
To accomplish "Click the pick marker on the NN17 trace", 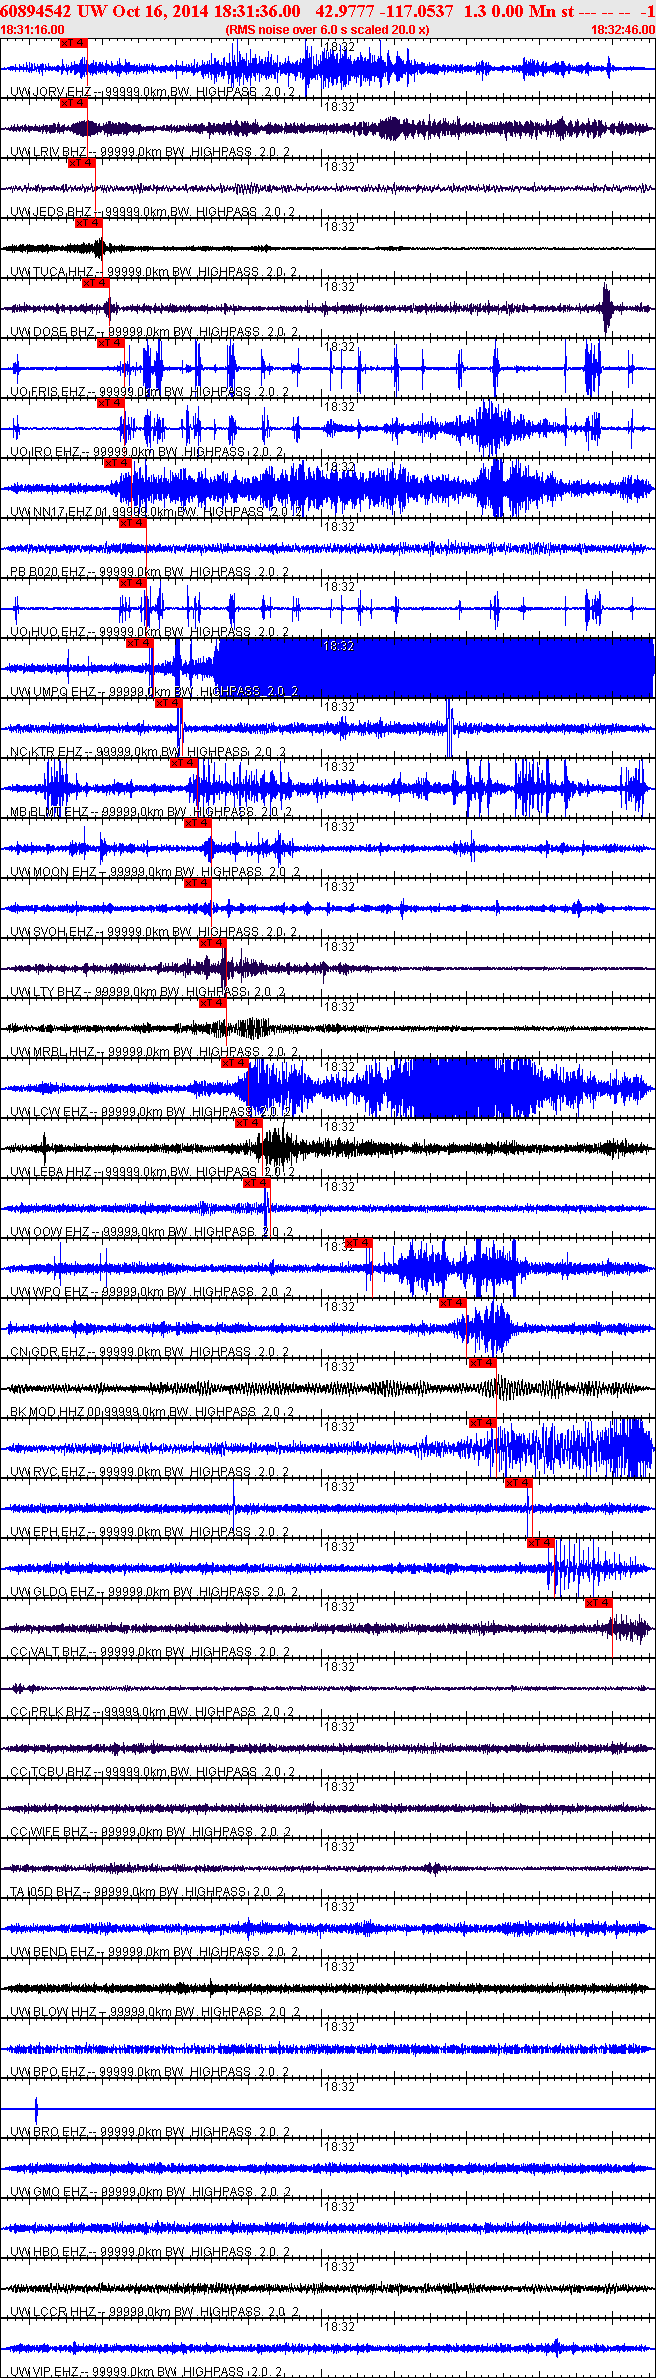I will (117, 463).
